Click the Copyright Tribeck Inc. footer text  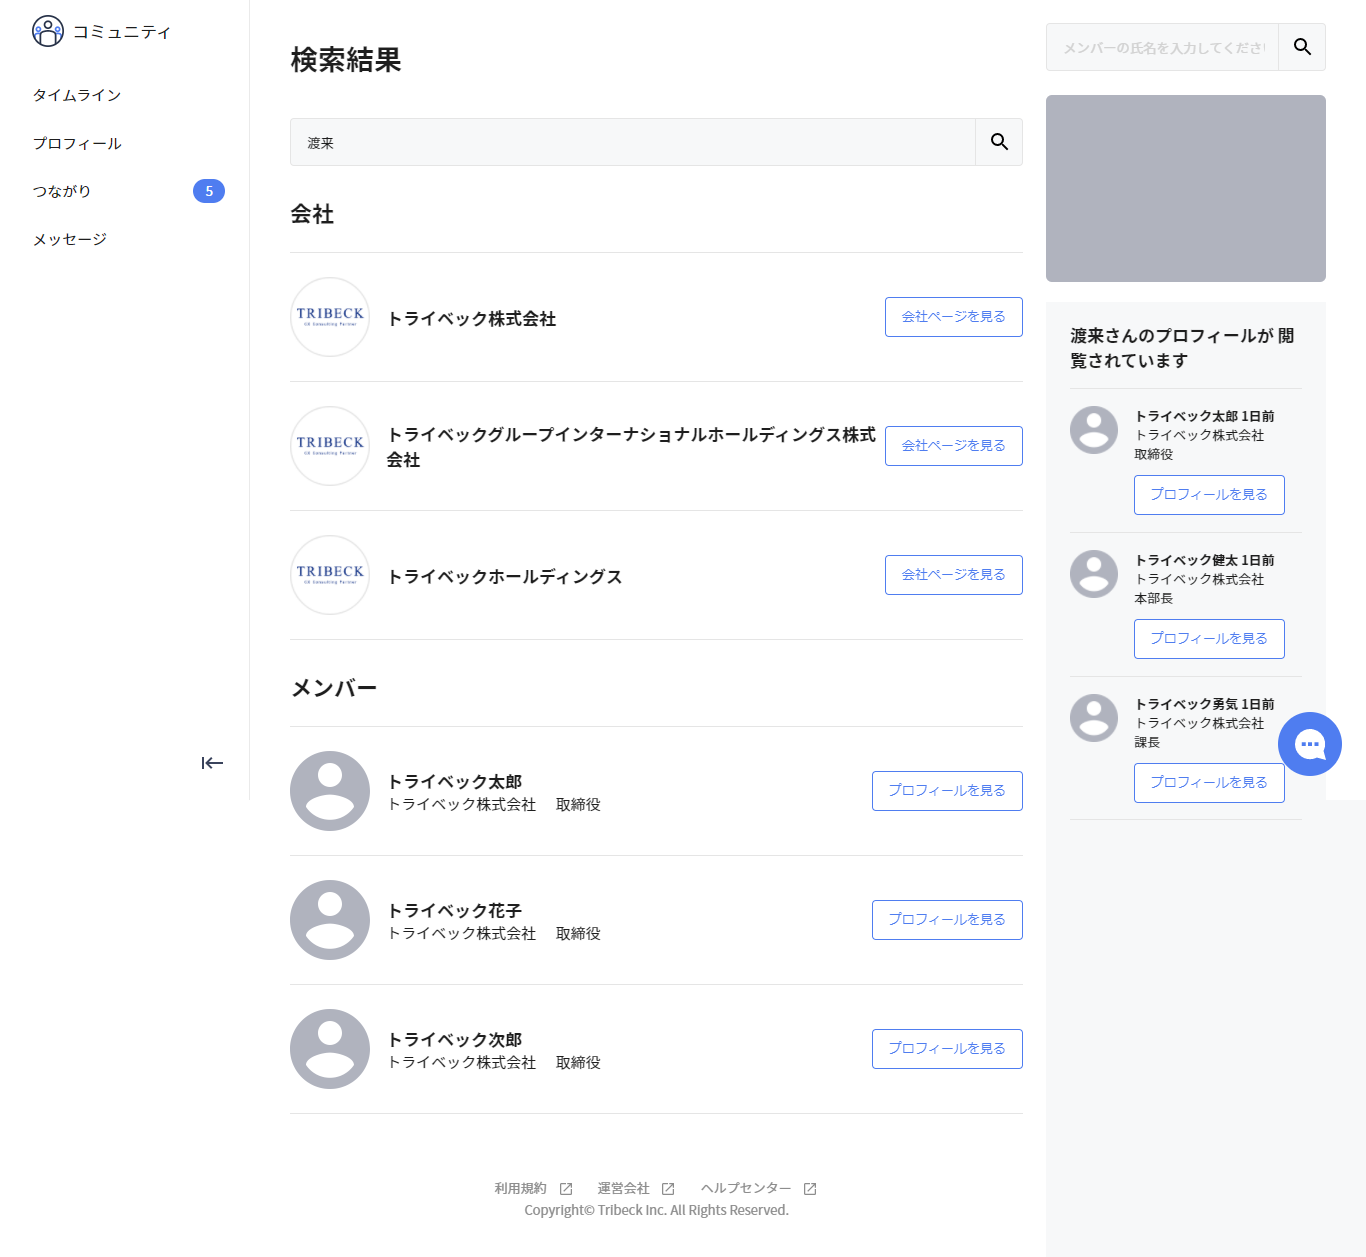coord(657,1210)
